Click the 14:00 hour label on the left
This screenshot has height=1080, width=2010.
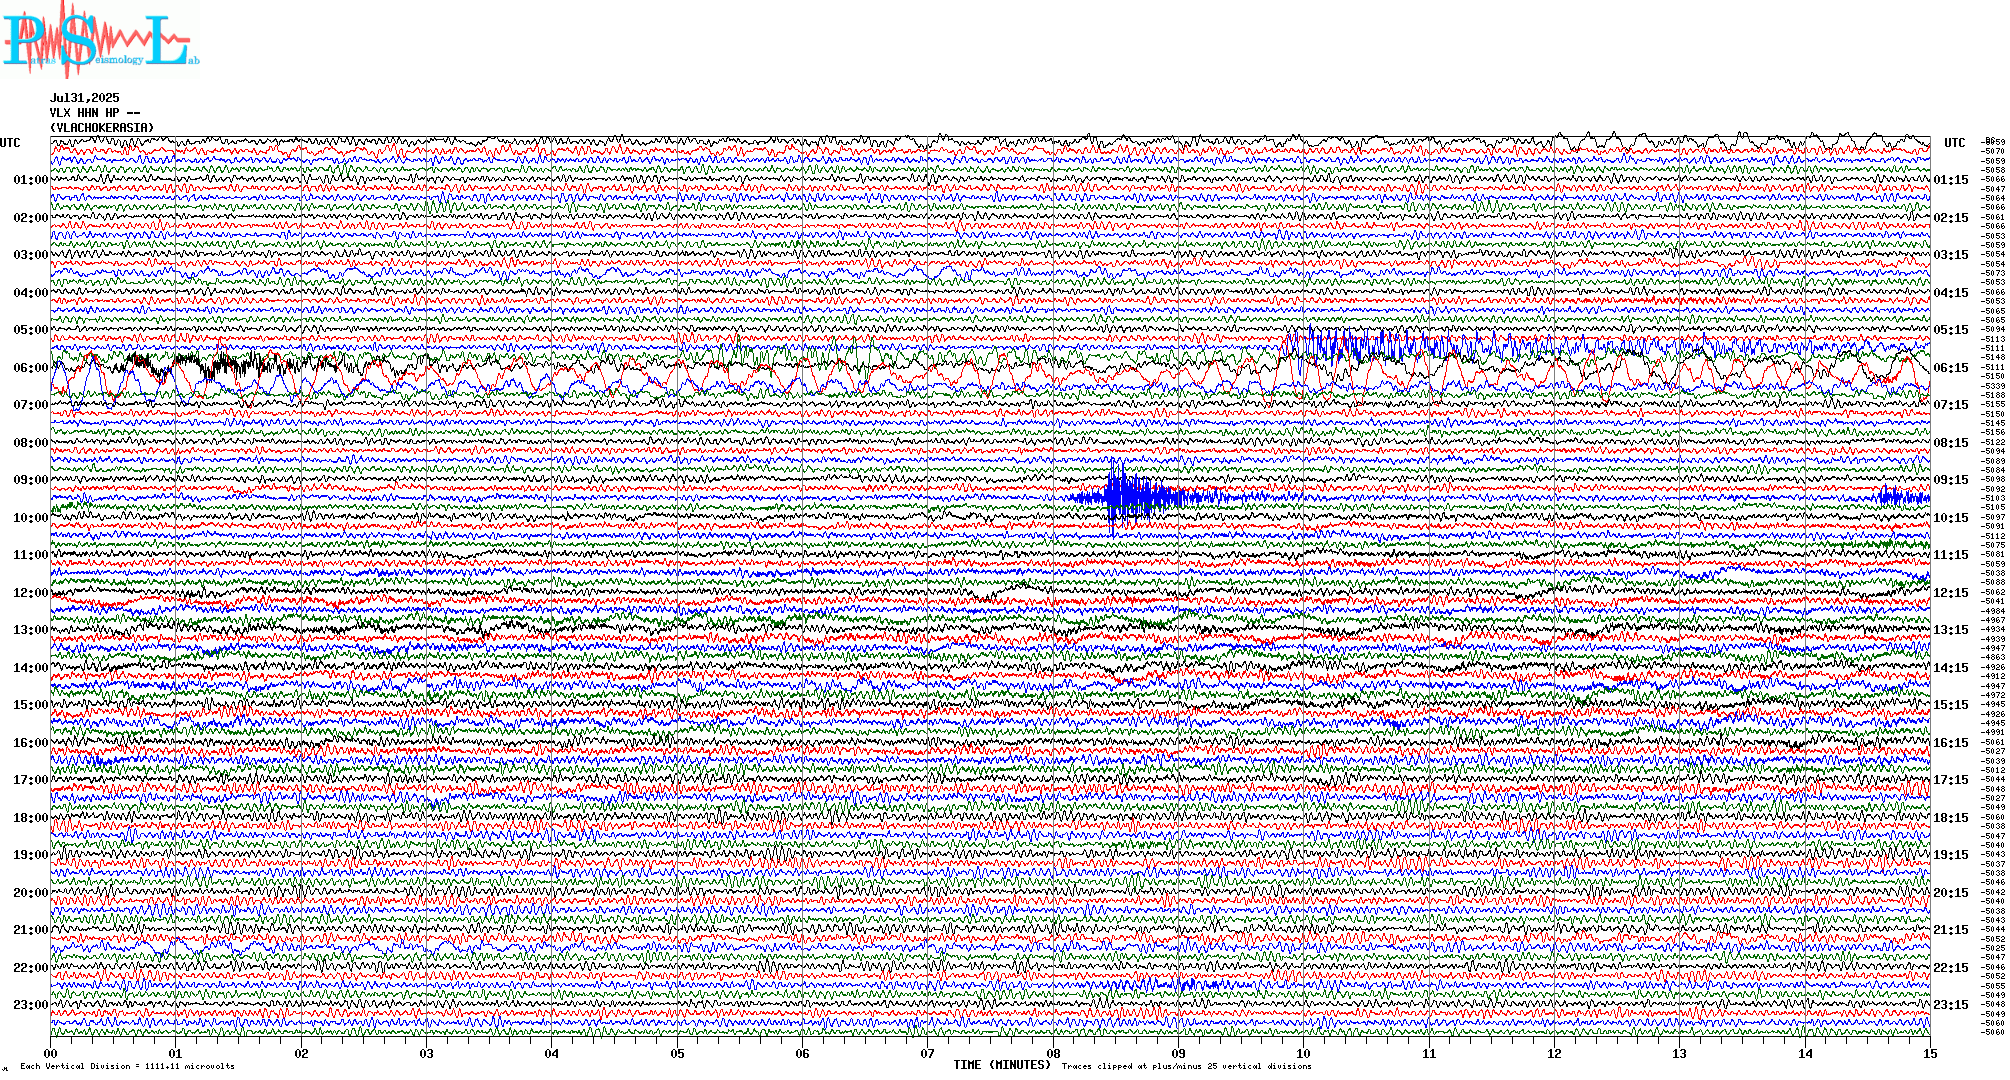31,668
